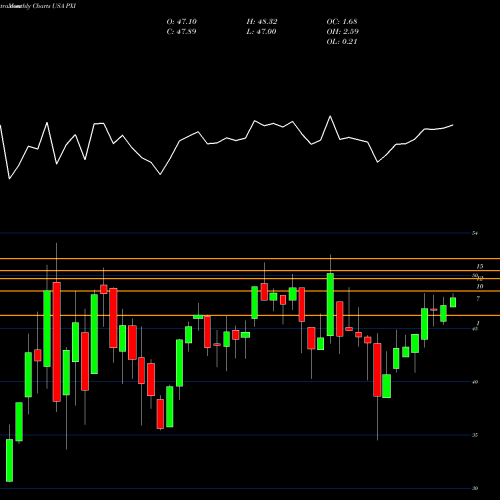Click the OL: 0.21 reading
Viewport: 500px width, 500px height.
pyautogui.click(x=342, y=42)
